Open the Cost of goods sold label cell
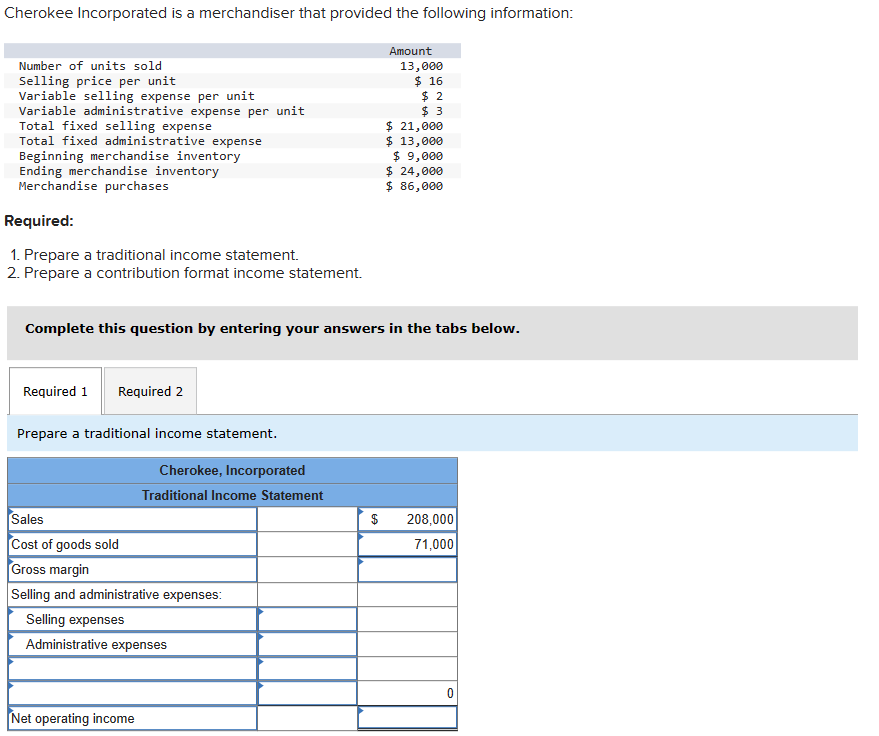The image size is (879, 736). (133, 544)
